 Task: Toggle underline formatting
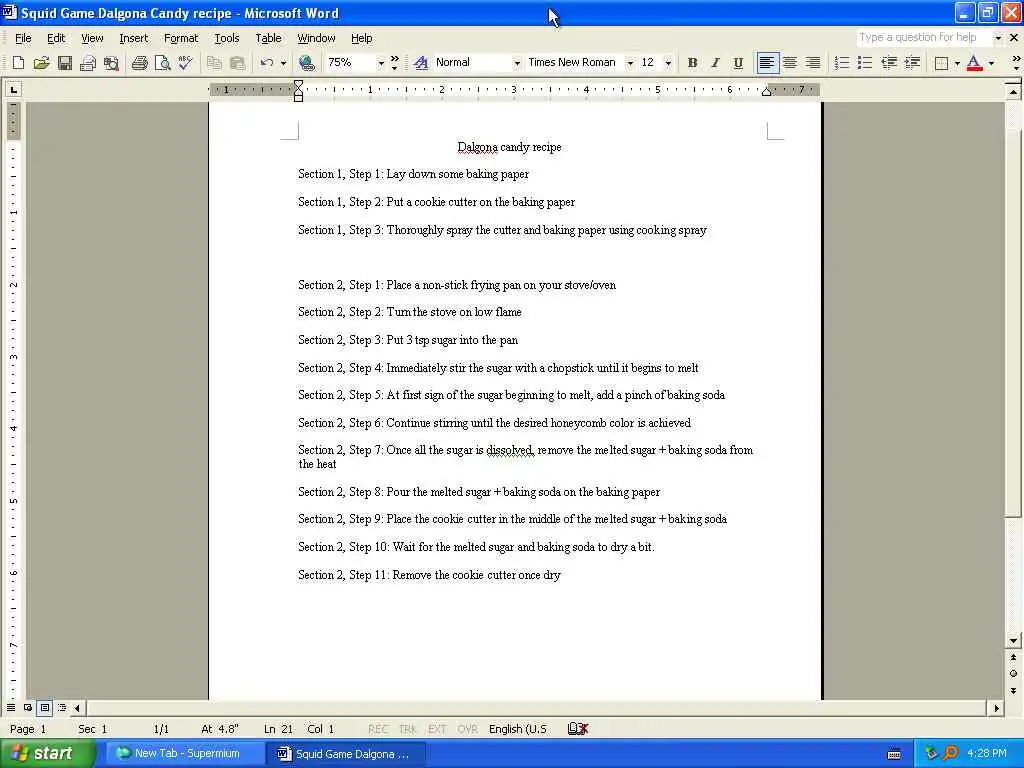(x=738, y=63)
